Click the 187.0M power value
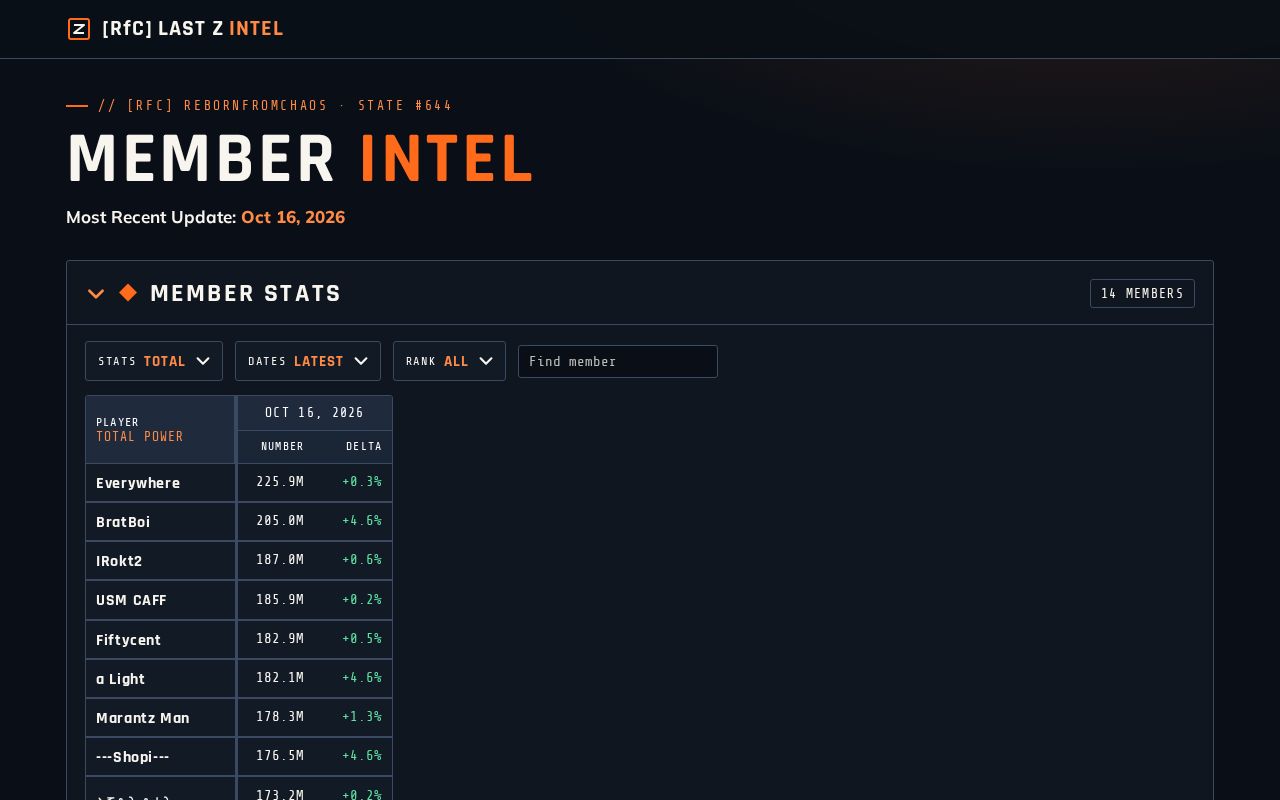The image size is (1280, 800). [280, 560]
